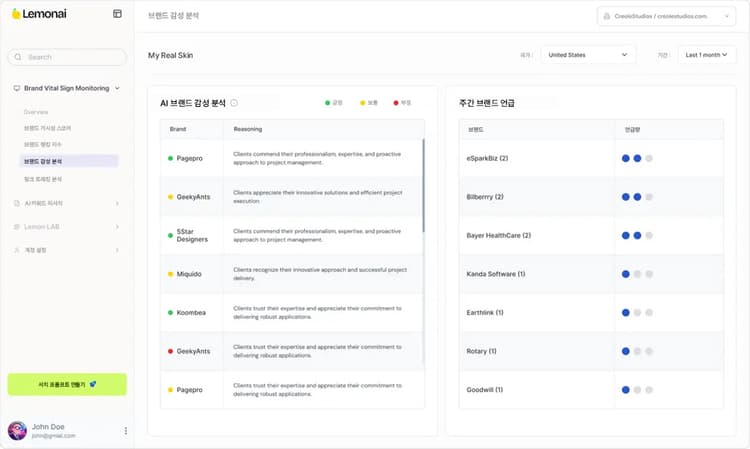Expand the Lemon LAB sidebar section
The width and height of the screenshot is (750, 449).
click(67, 226)
